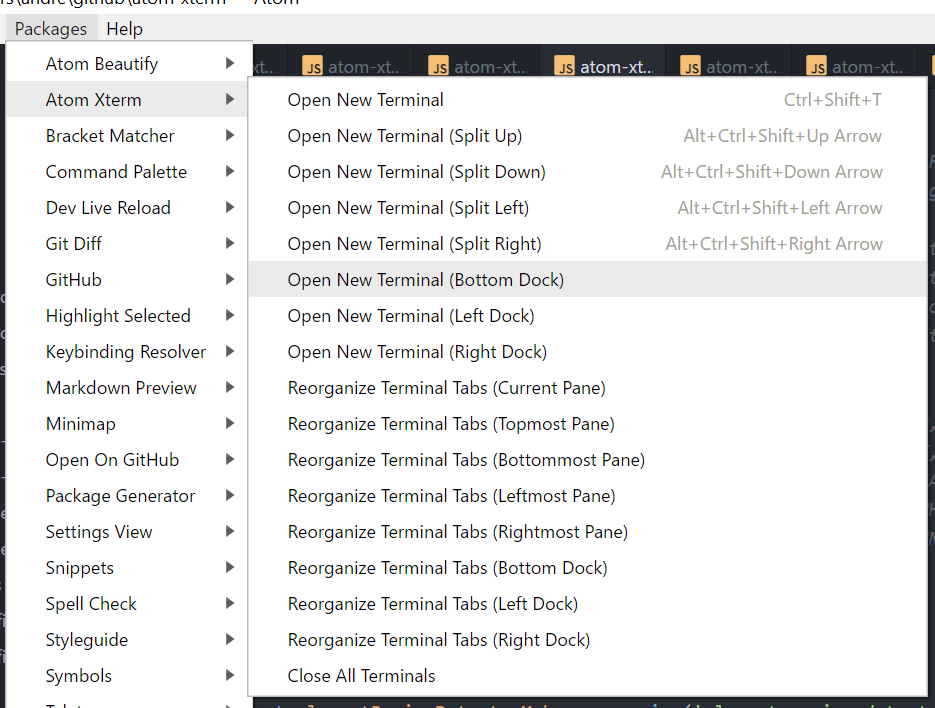This screenshot has width=935, height=708.
Task: Choose Open New Terminal (Split Right)
Action: point(587,244)
